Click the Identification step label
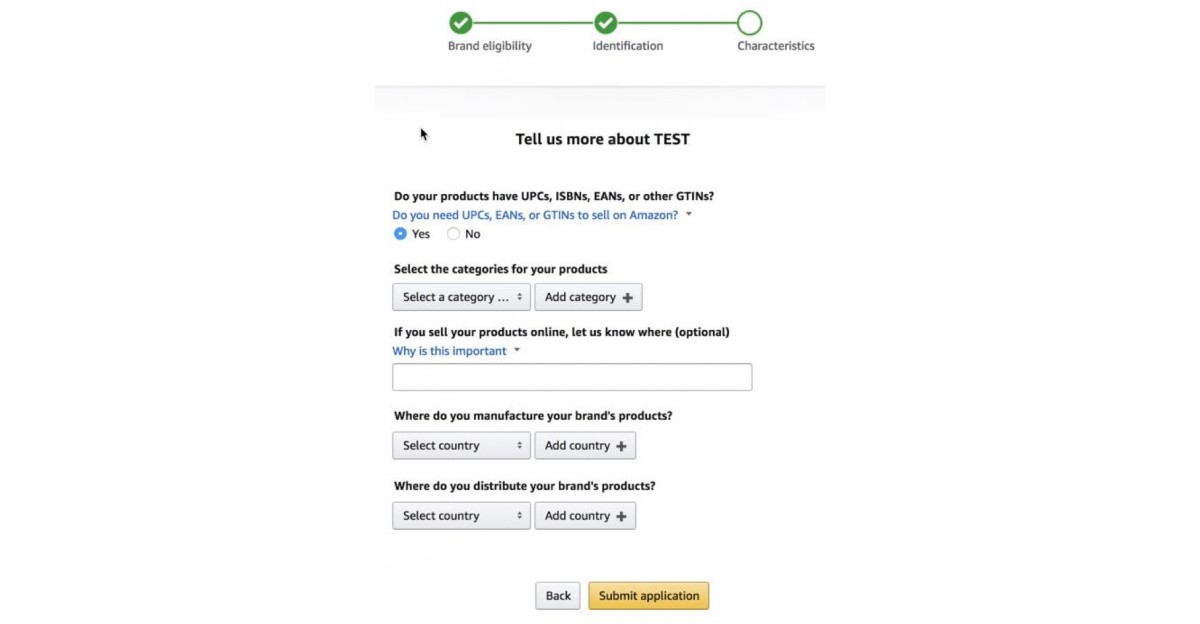1200x624 pixels. pyautogui.click(x=627, y=46)
